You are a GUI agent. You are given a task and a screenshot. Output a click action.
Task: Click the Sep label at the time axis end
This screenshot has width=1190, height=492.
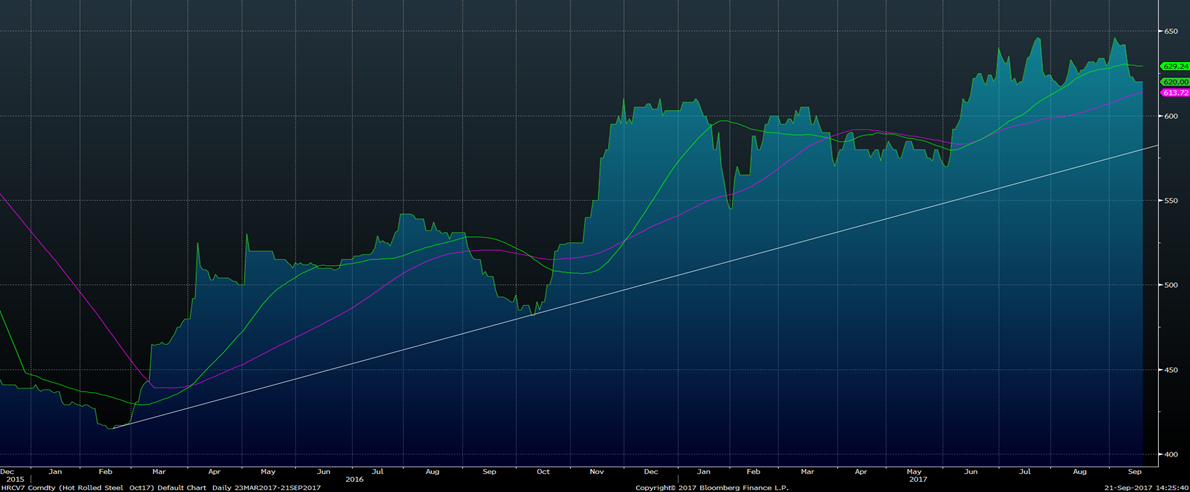pyautogui.click(x=1136, y=470)
